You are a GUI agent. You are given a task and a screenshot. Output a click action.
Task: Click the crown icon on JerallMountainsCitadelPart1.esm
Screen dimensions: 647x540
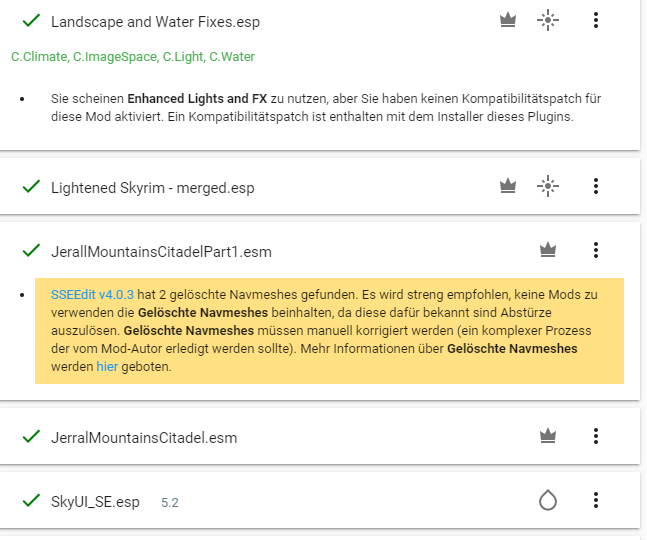pos(547,250)
